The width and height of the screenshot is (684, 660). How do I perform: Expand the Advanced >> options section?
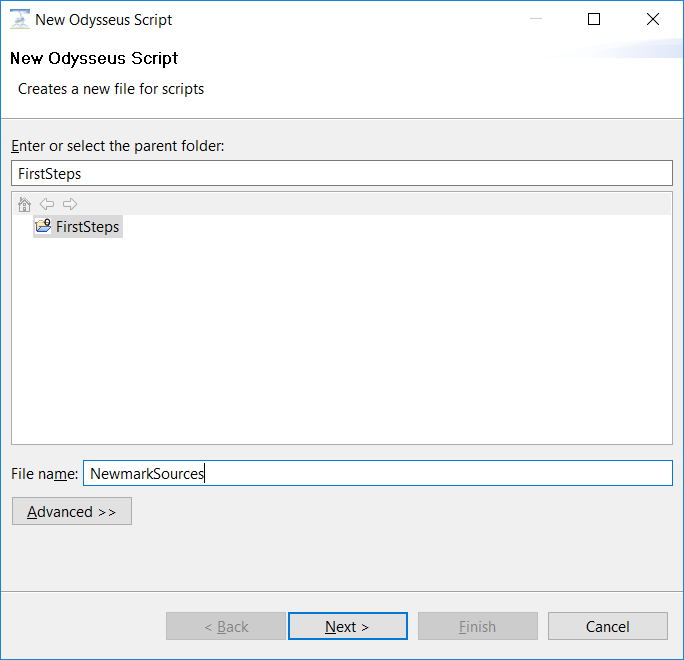click(72, 512)
